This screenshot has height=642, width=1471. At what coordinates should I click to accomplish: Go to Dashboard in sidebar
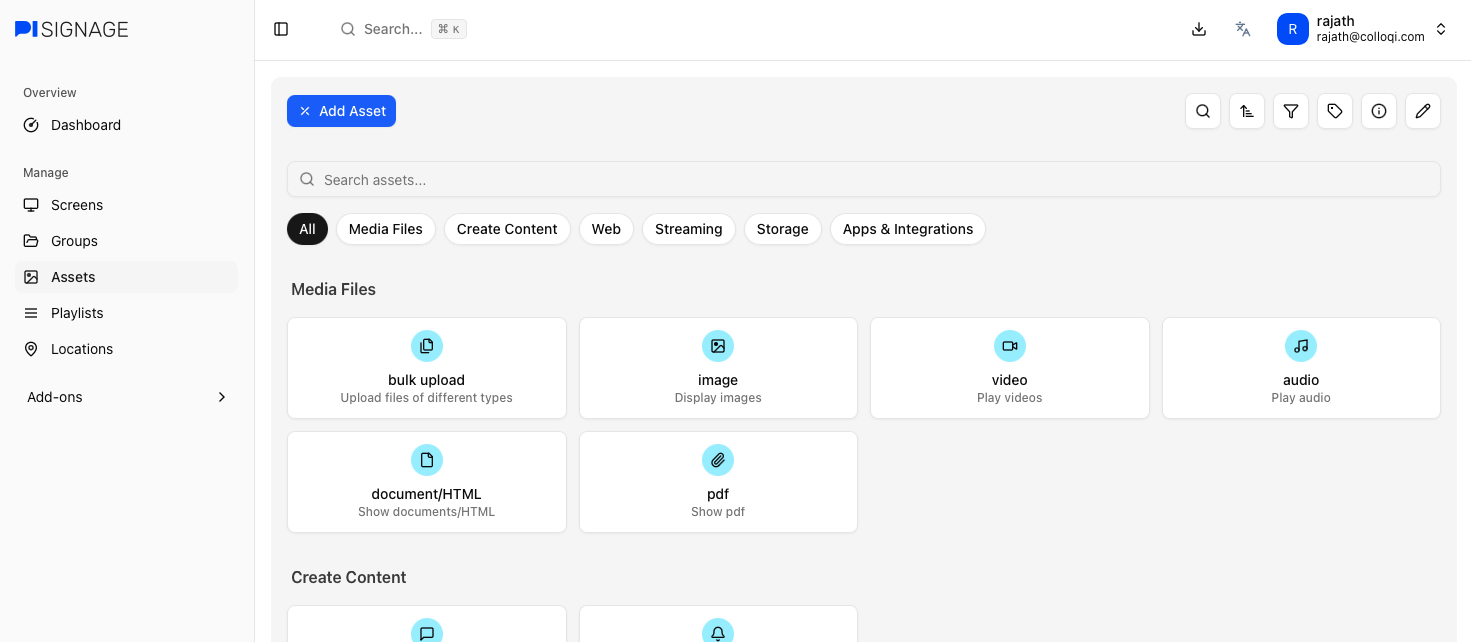85,125
